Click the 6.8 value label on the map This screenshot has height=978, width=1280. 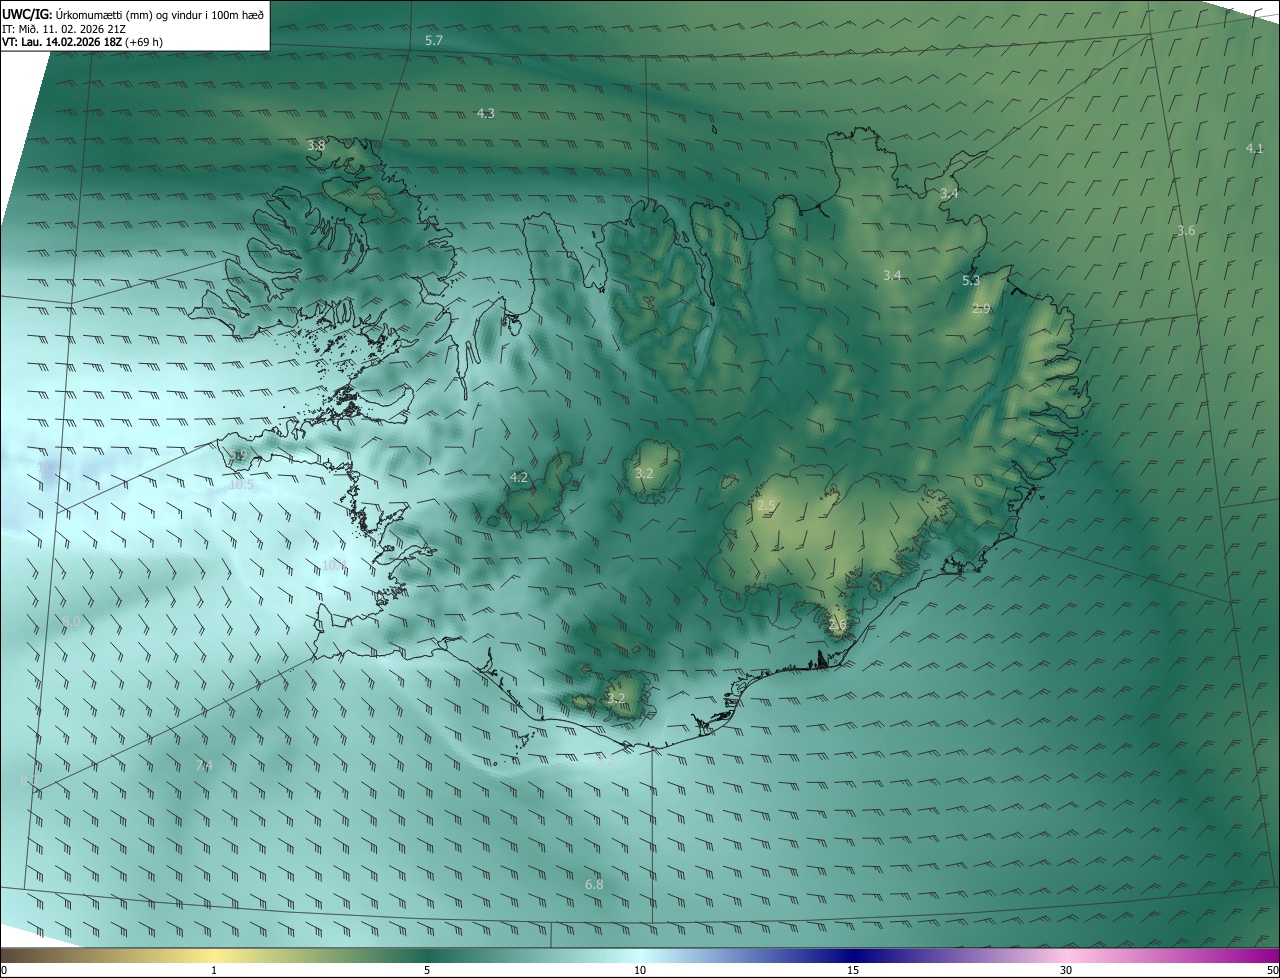point(594,885)
